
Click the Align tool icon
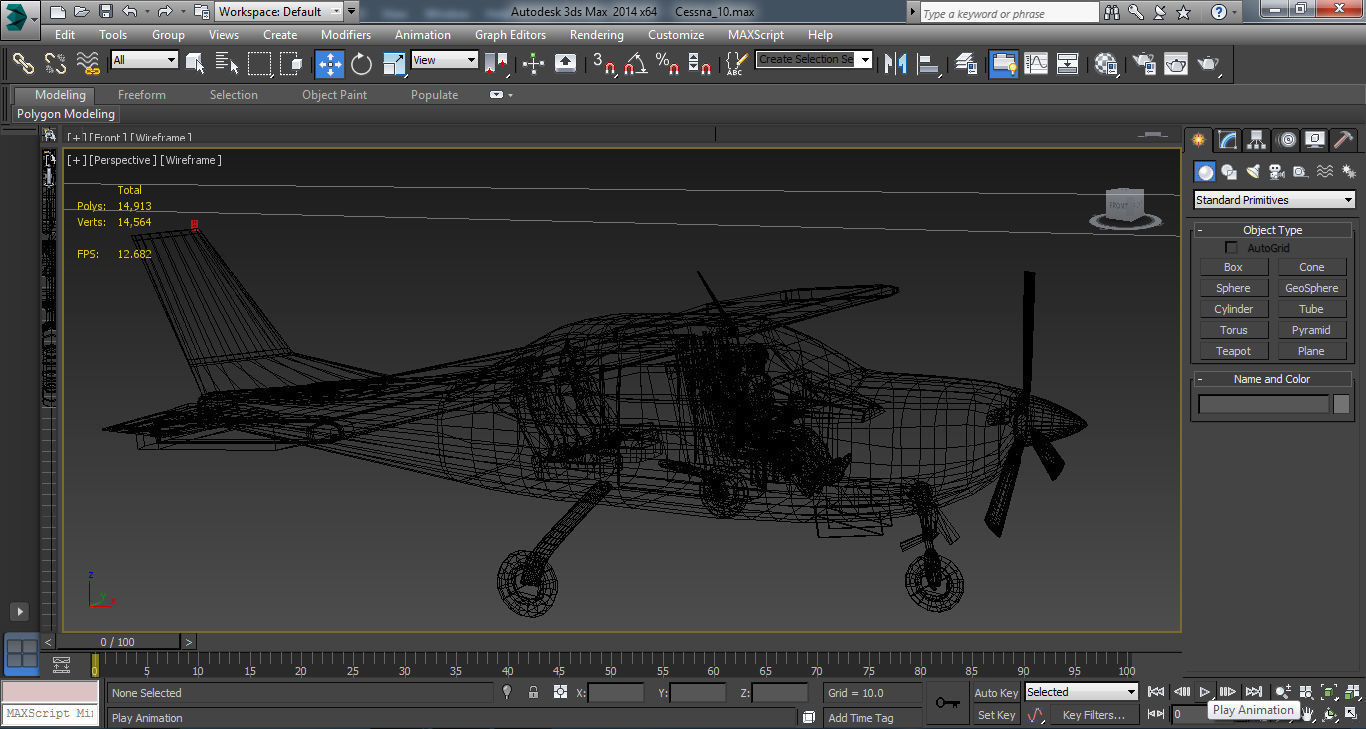click(928, 64)
